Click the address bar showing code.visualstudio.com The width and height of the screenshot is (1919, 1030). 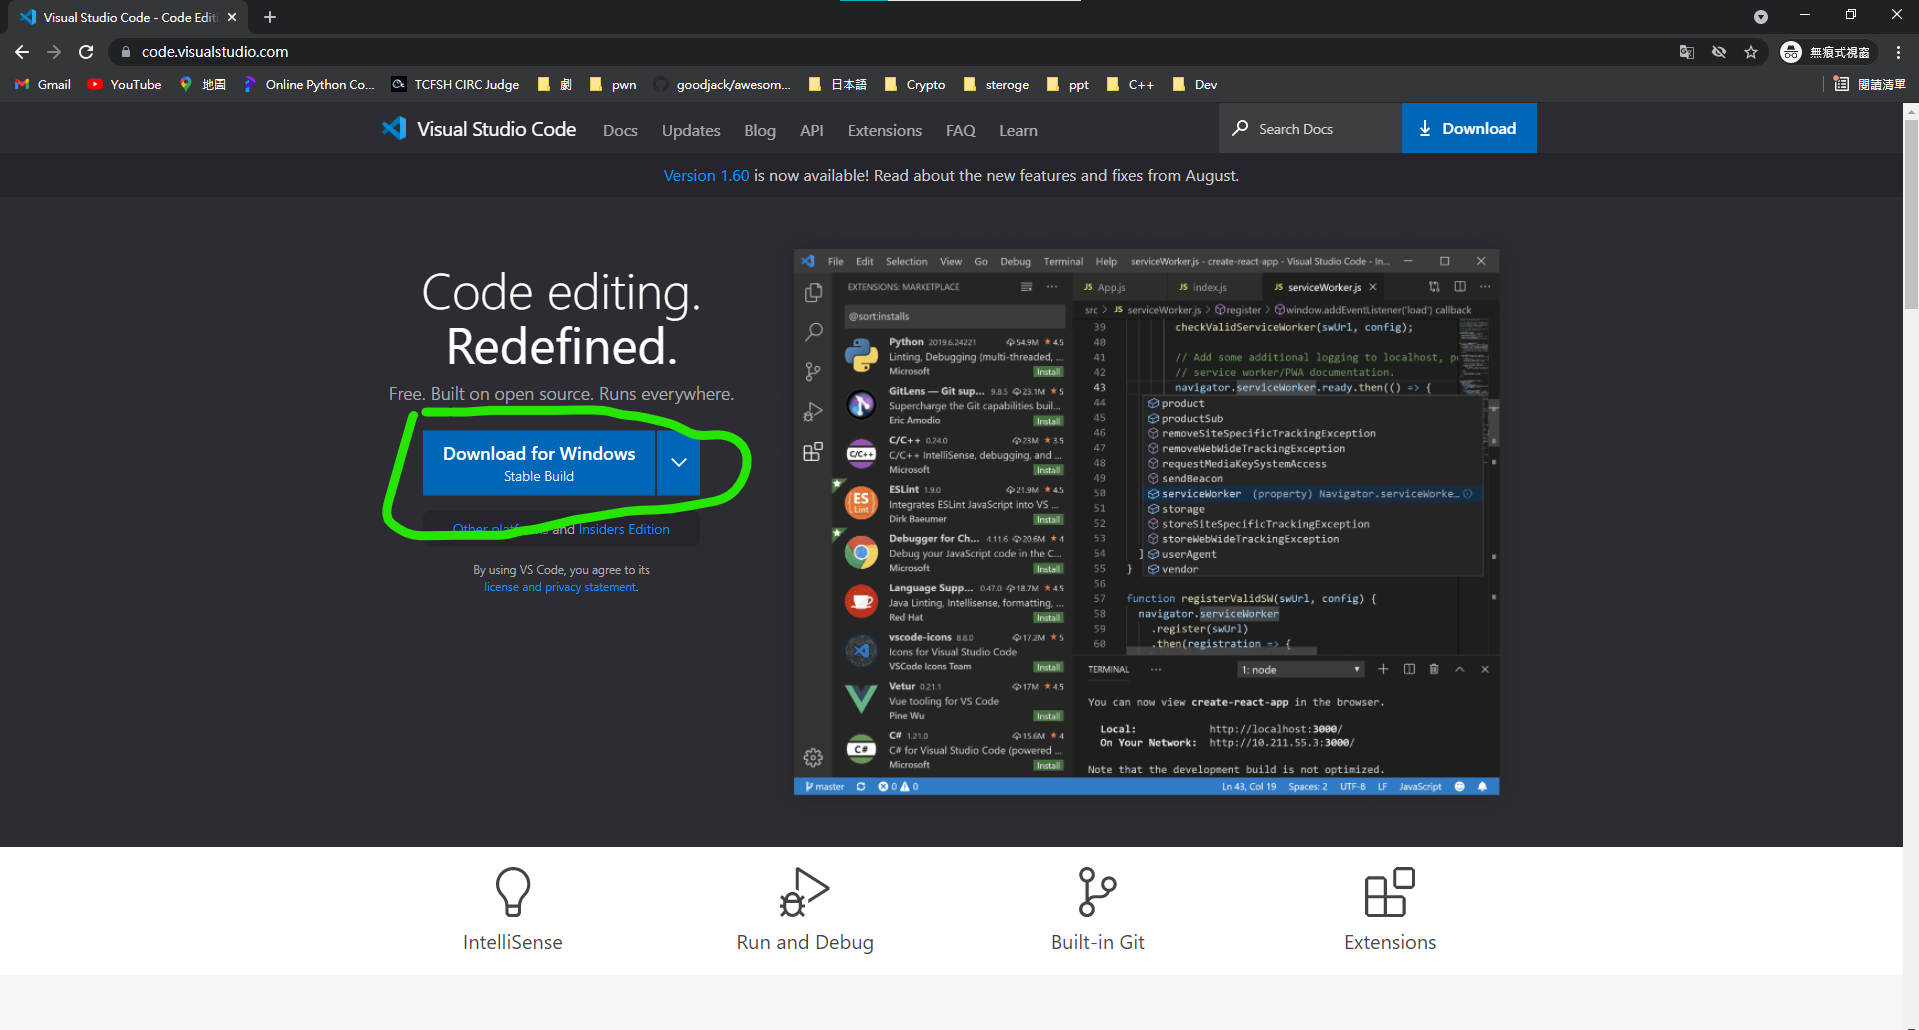pyautogui.click(x=890, y=52)
